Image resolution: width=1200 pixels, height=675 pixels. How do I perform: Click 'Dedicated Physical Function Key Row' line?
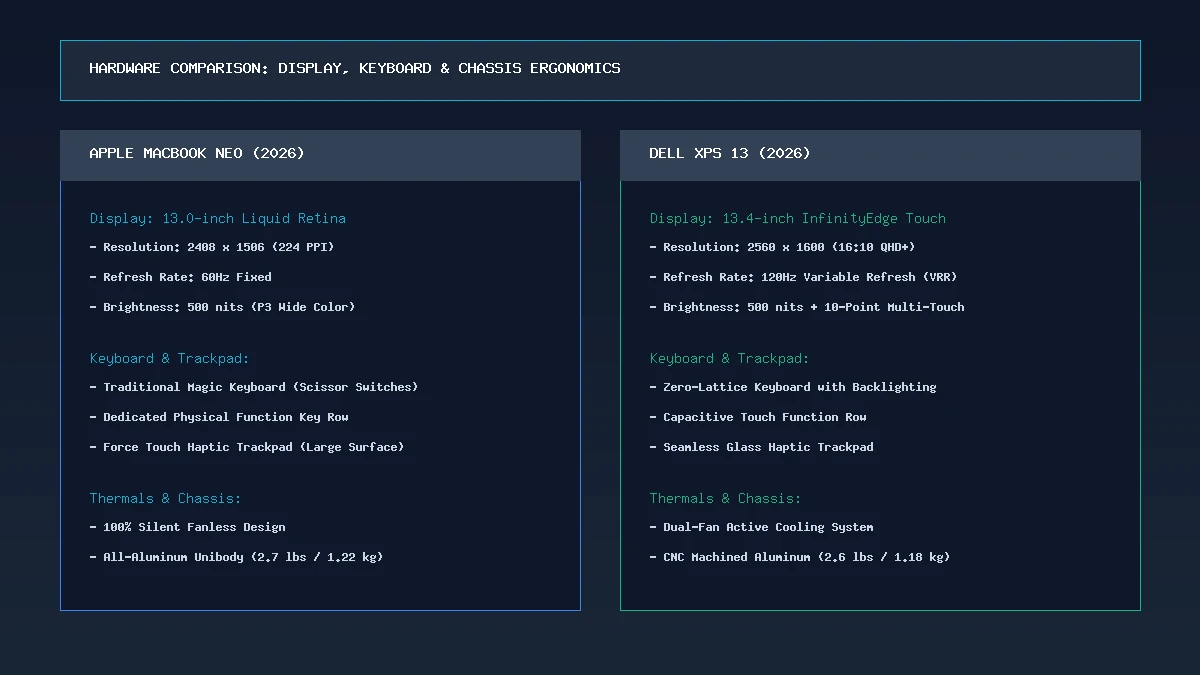(x=219, y=417)
